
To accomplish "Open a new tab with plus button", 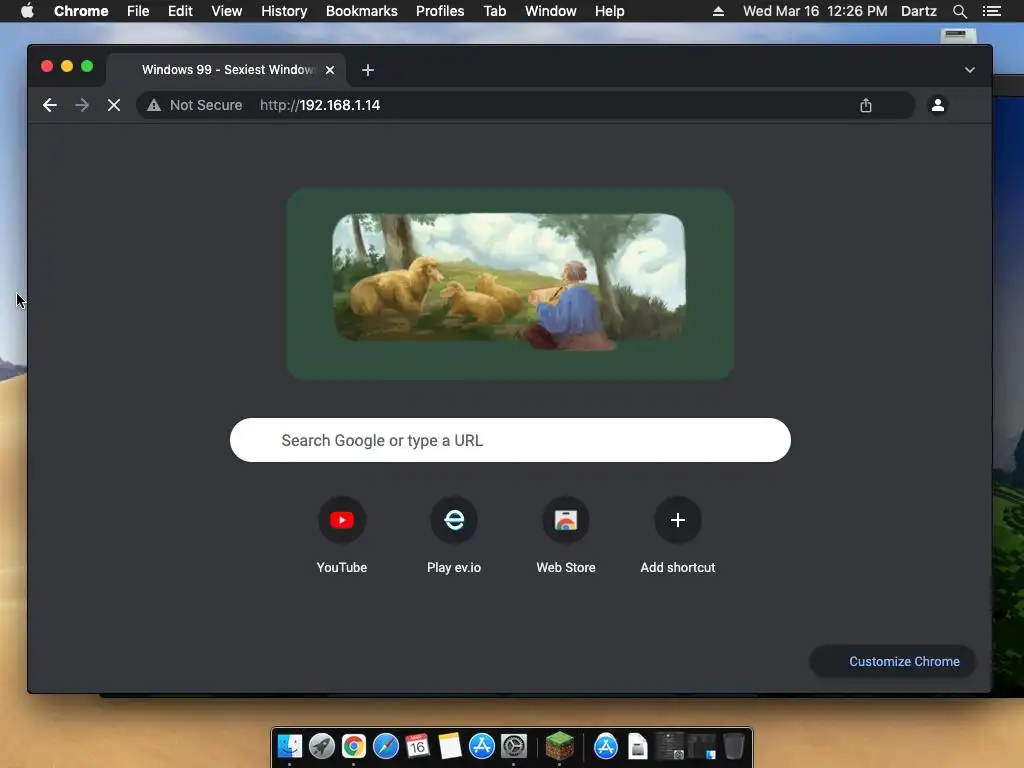I will pos(368,70).
